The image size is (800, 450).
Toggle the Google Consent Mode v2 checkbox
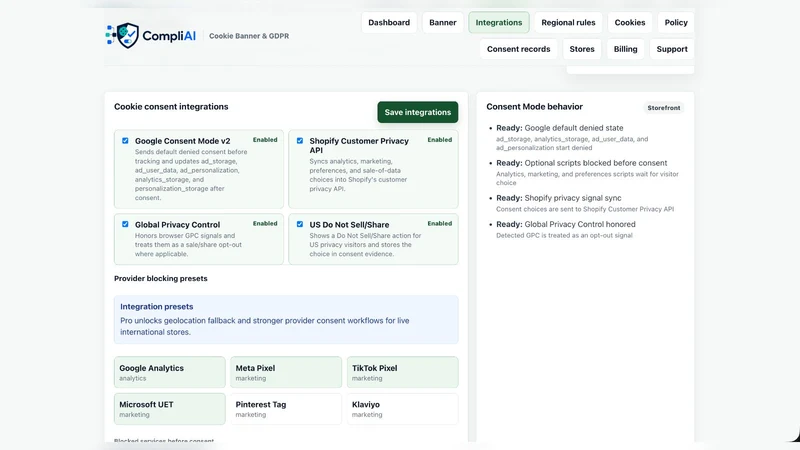click(125, 141)
